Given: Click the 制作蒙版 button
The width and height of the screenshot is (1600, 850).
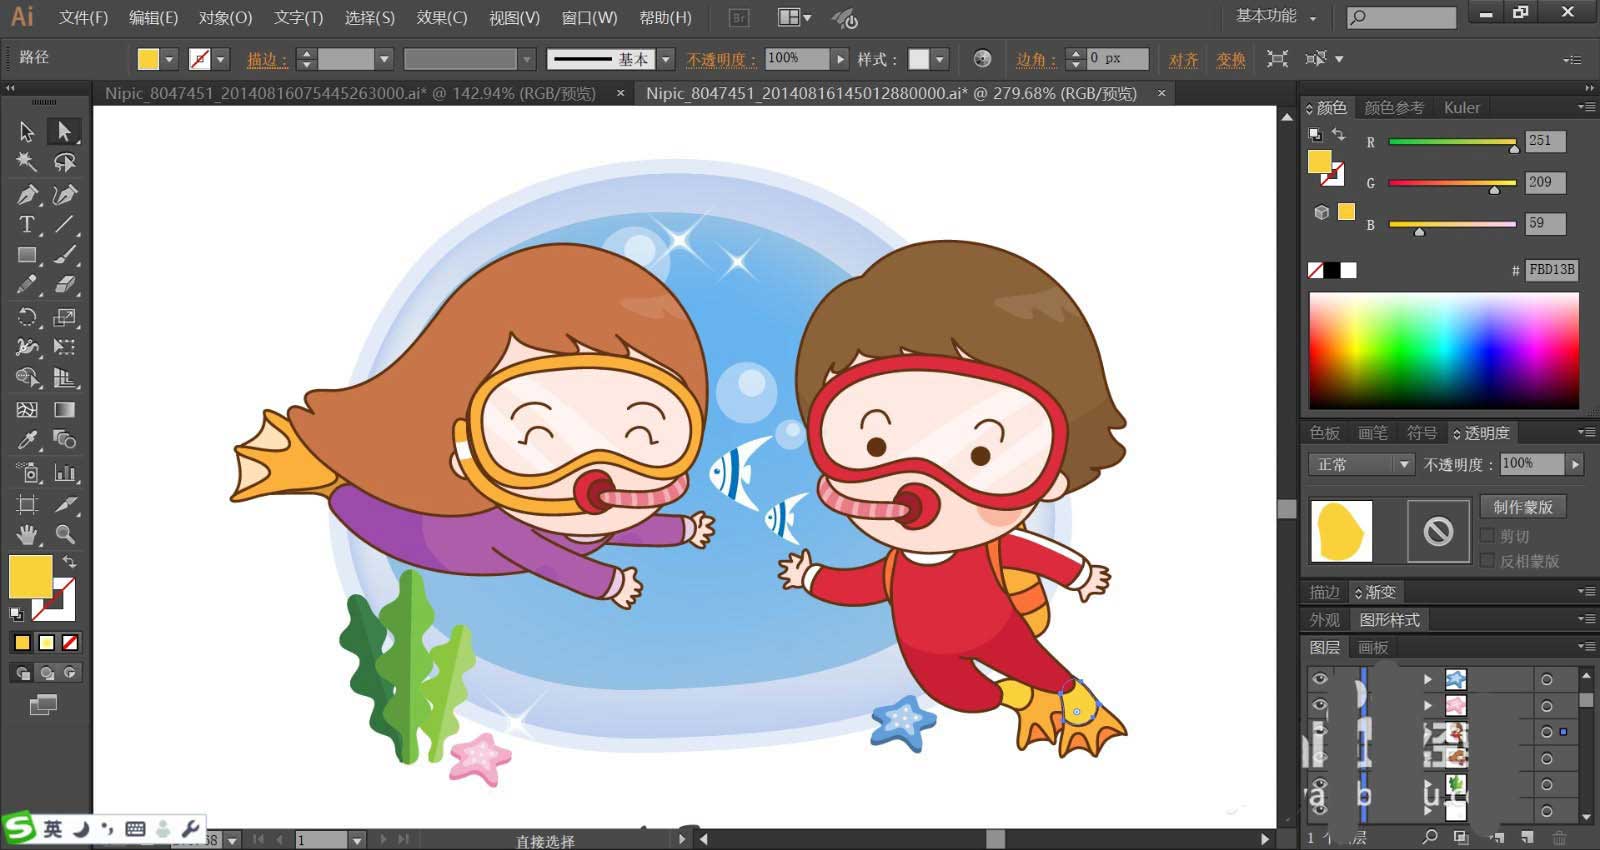Looking at the screenshot, I should pyautogui.click(x=1523, y=507).
